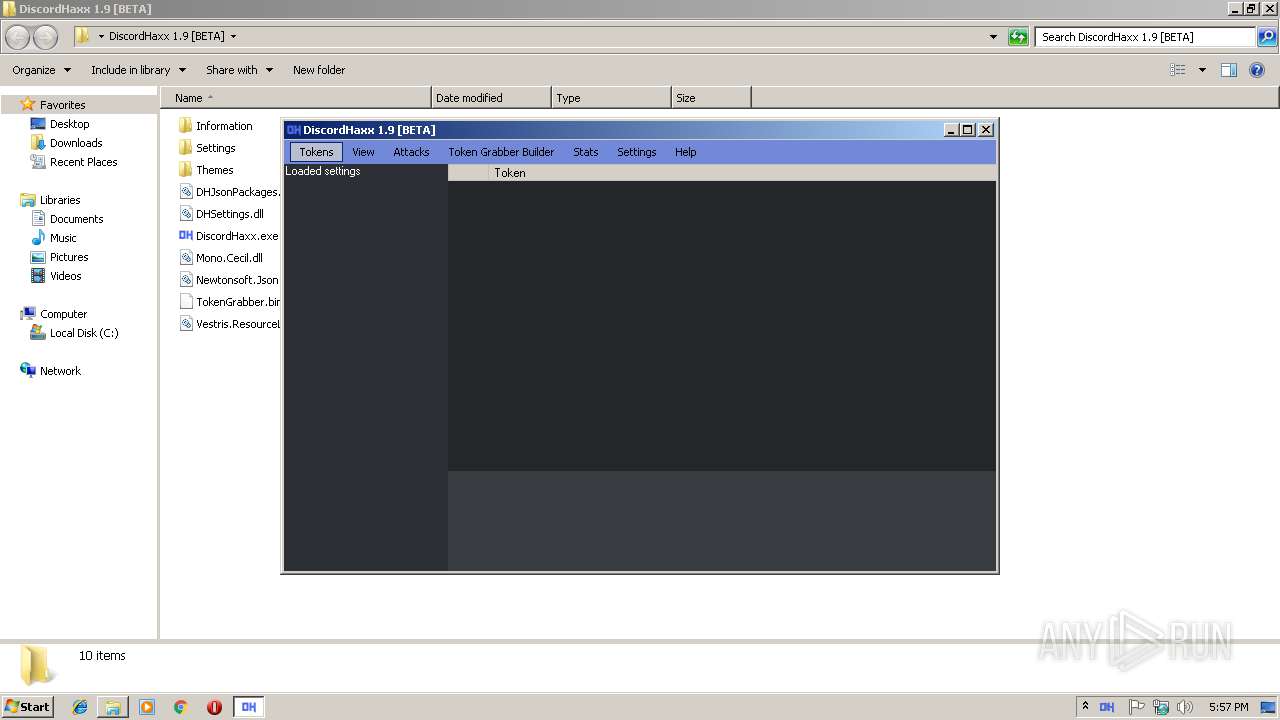Open the Pictures library
The height and width of the screenshot is (720, 1280).
[x=69, y=257]
